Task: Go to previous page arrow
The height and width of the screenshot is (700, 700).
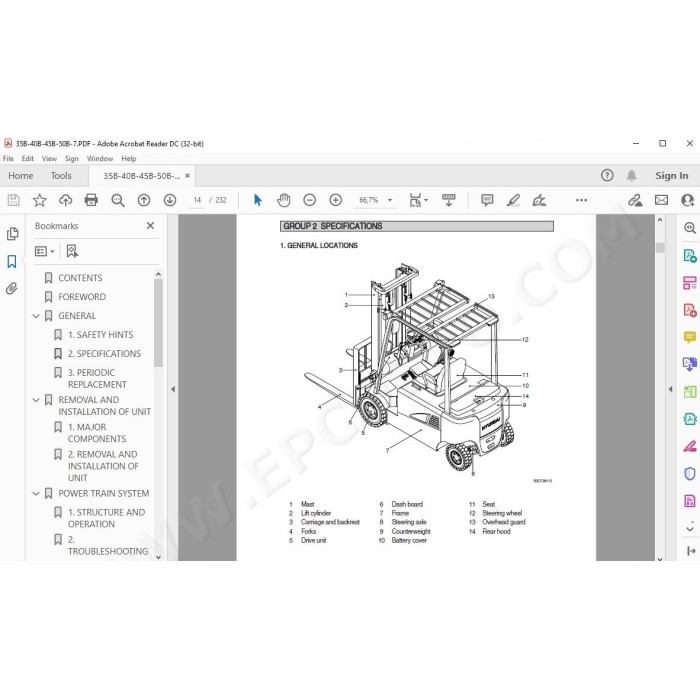Action: (144, 200)
